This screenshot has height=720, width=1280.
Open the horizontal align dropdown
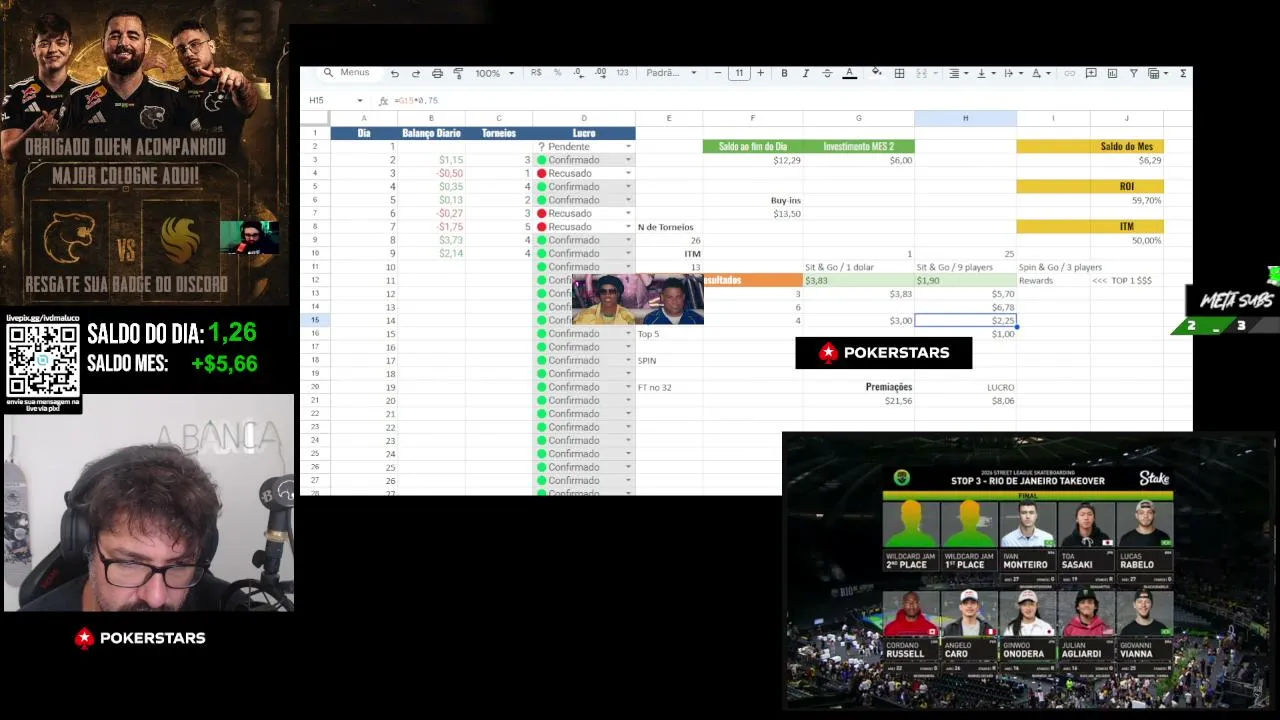tap(957, 73)
